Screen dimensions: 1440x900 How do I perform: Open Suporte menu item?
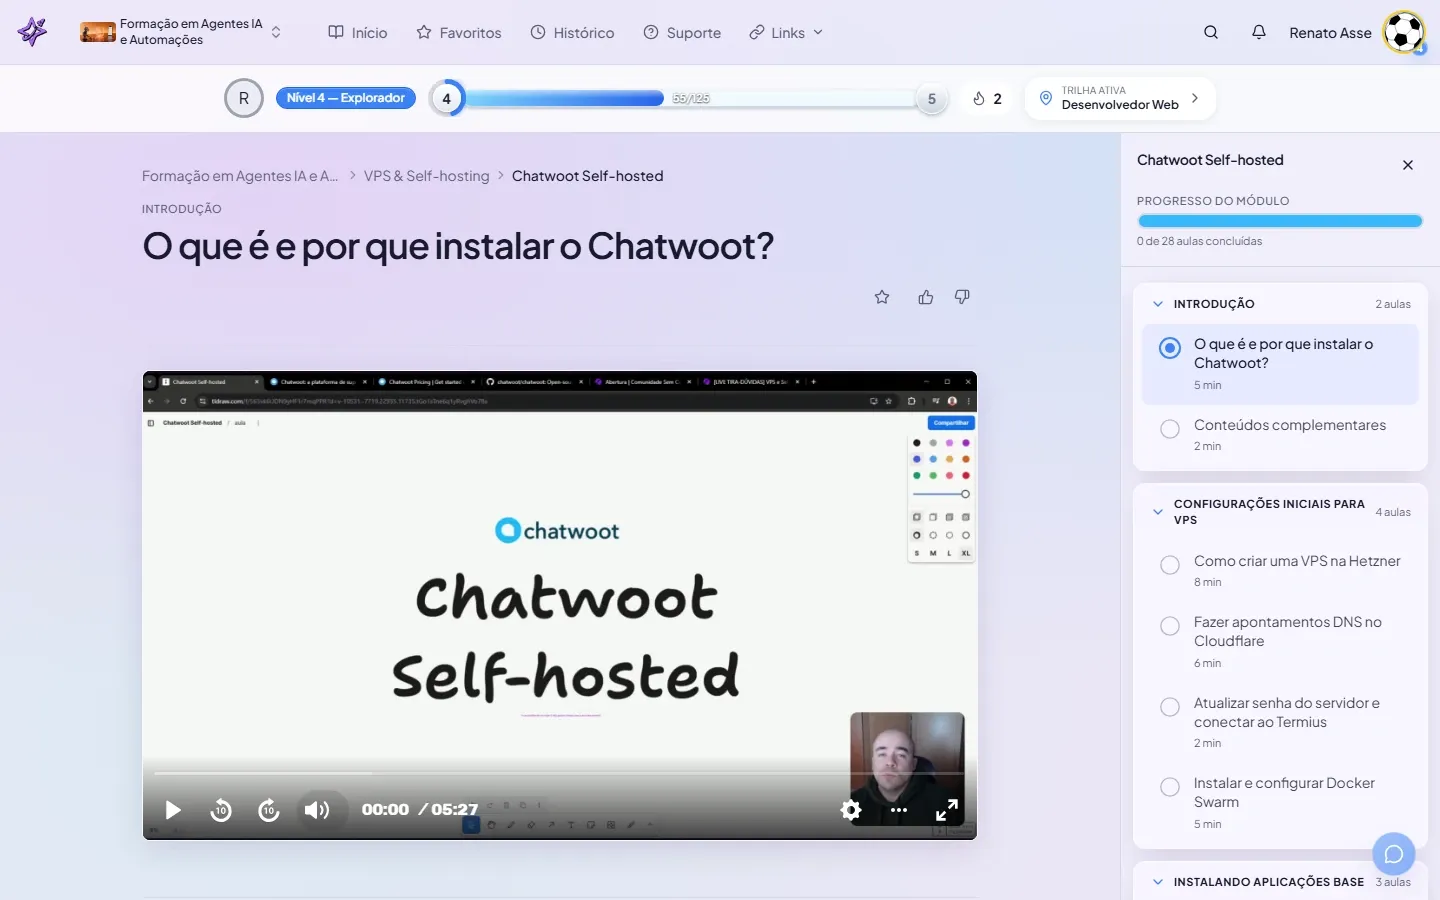pos(682,32)
